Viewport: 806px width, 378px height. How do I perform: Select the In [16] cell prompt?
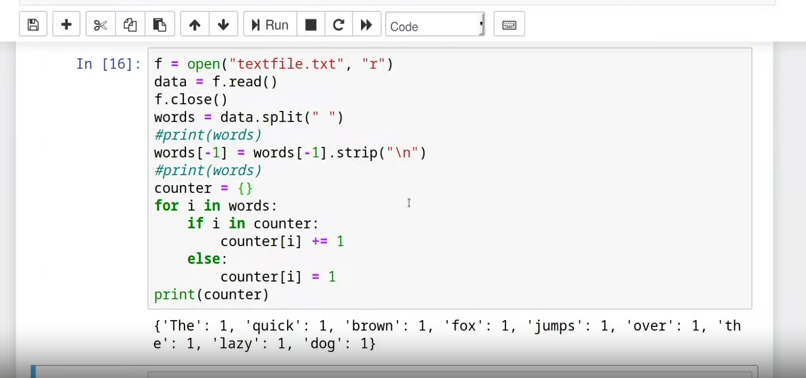point(108,64)
